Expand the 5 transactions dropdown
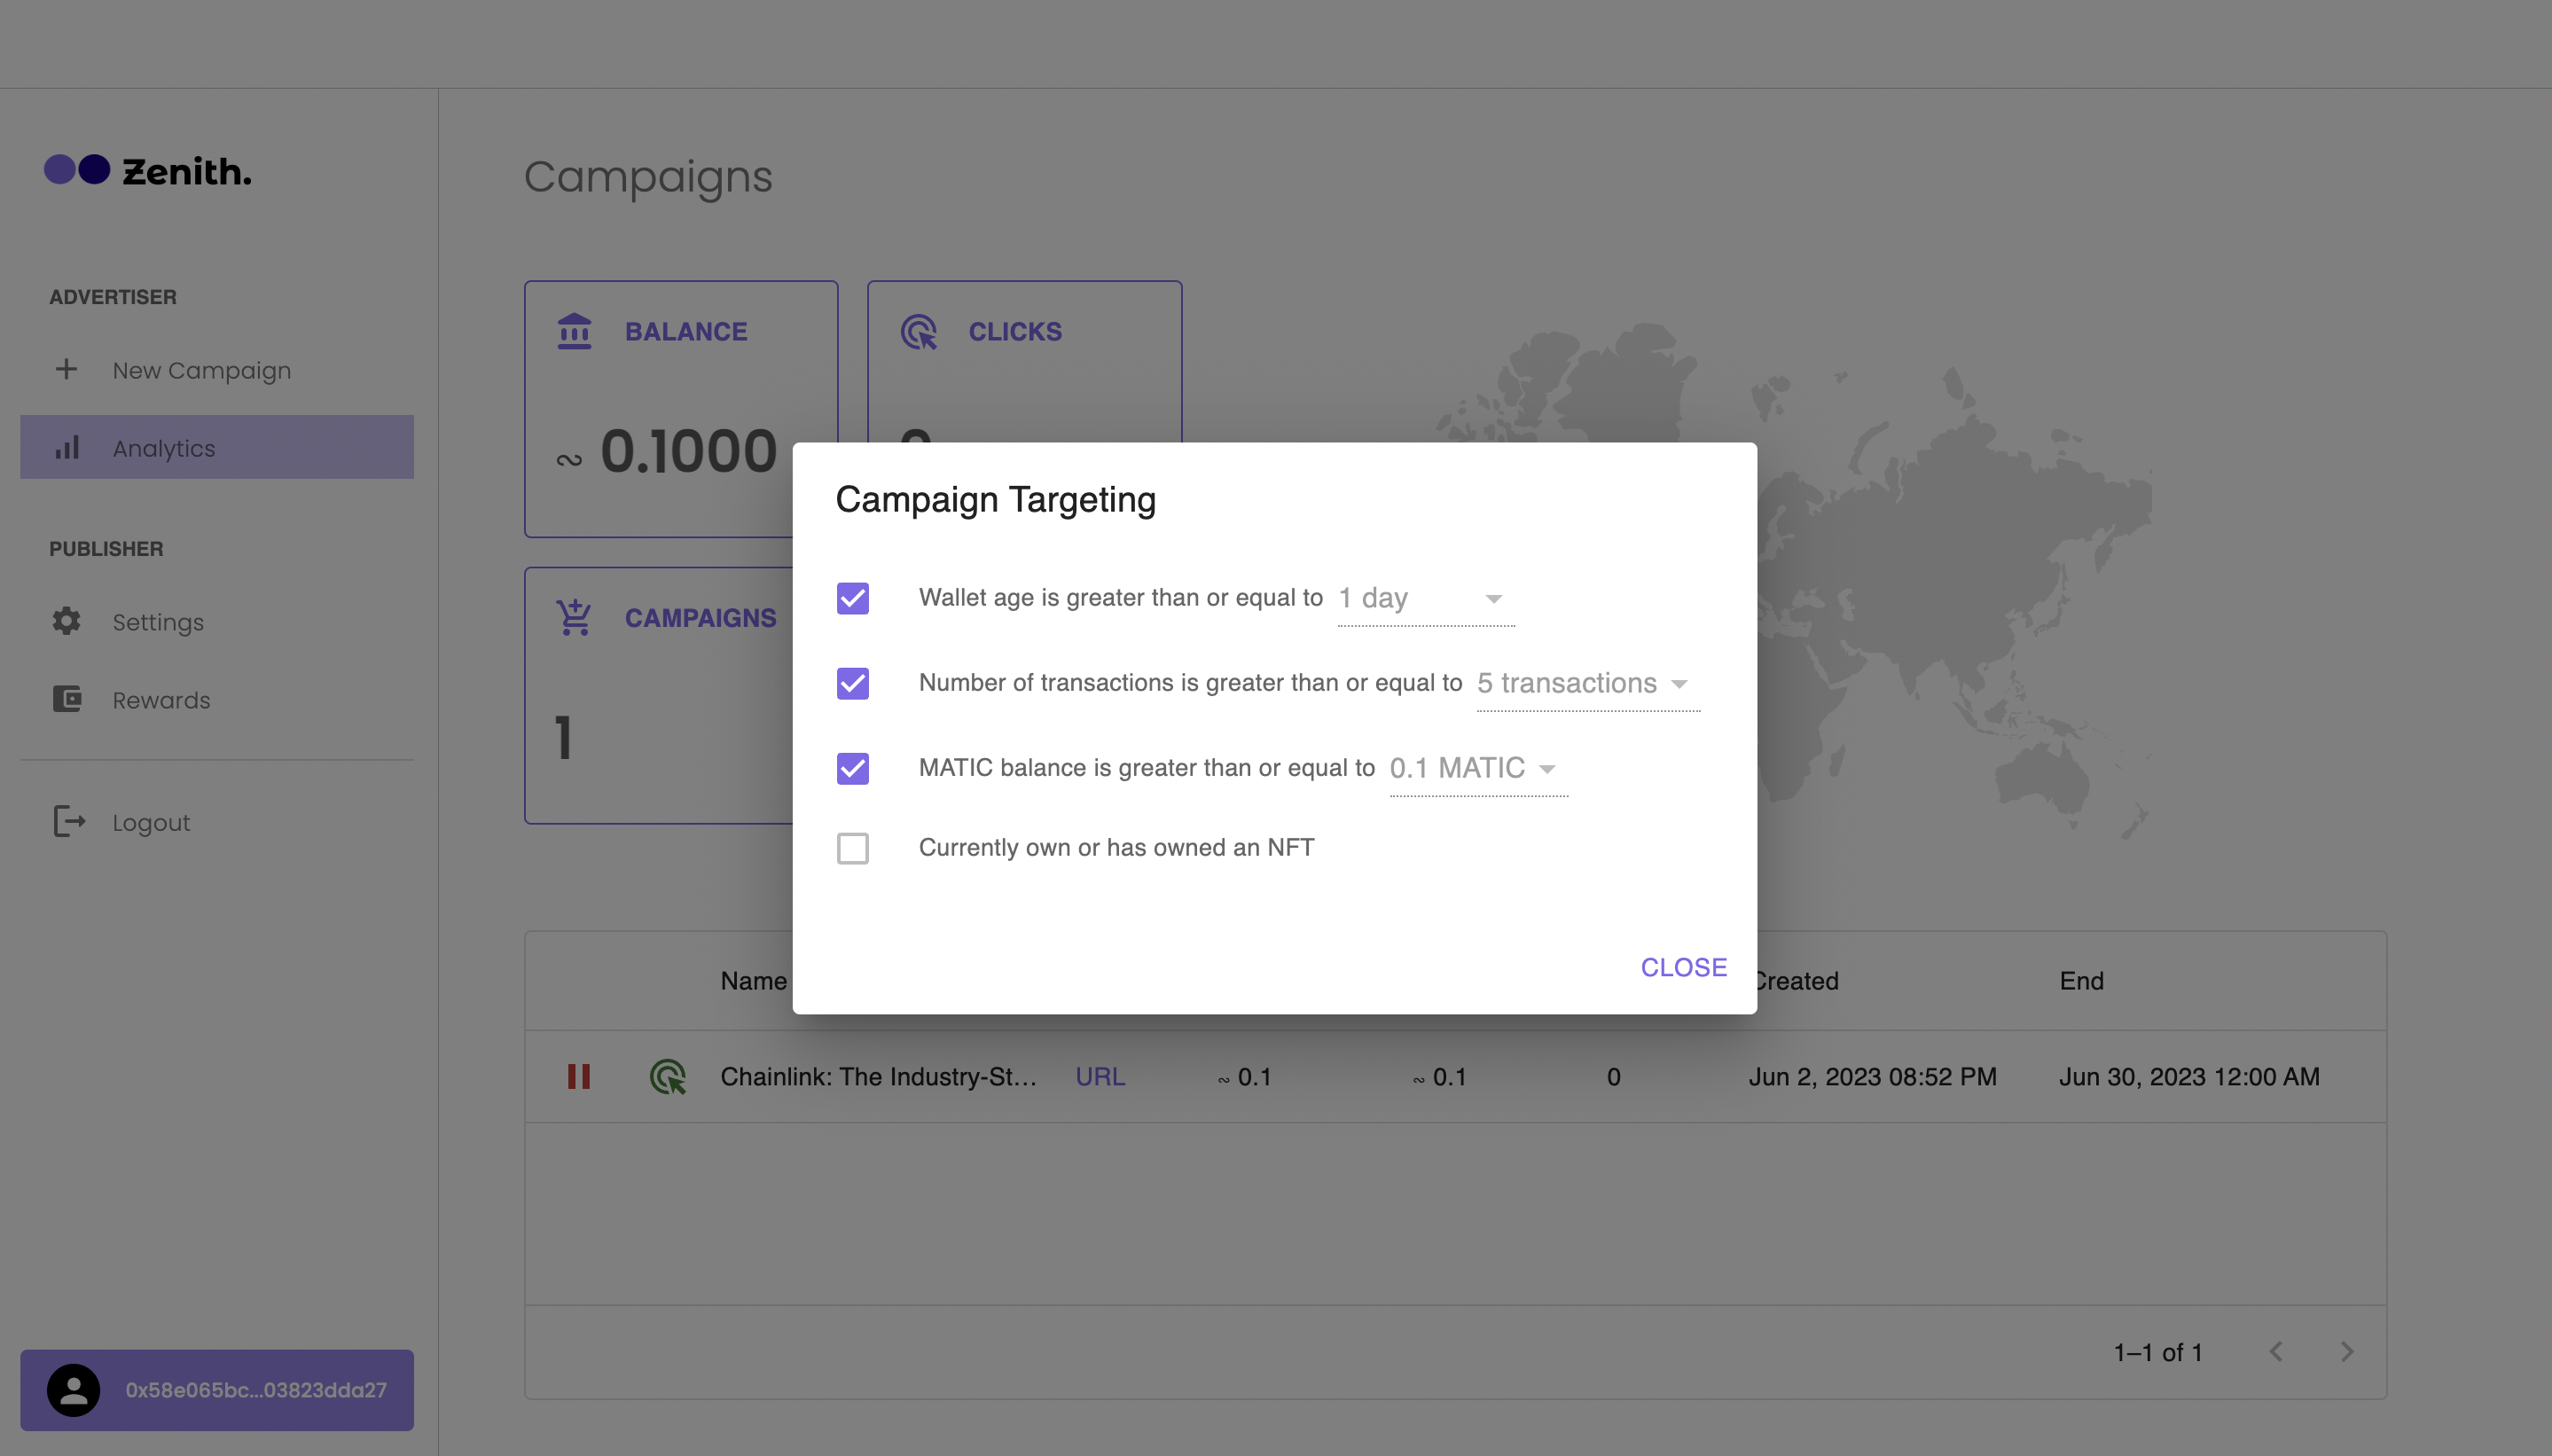The image size is (2552, 1456). (1586, 683)
